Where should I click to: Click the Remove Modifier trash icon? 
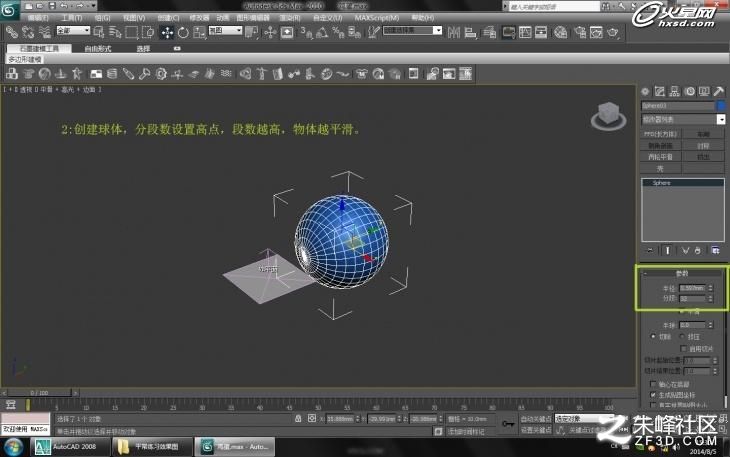pos(697,250)
